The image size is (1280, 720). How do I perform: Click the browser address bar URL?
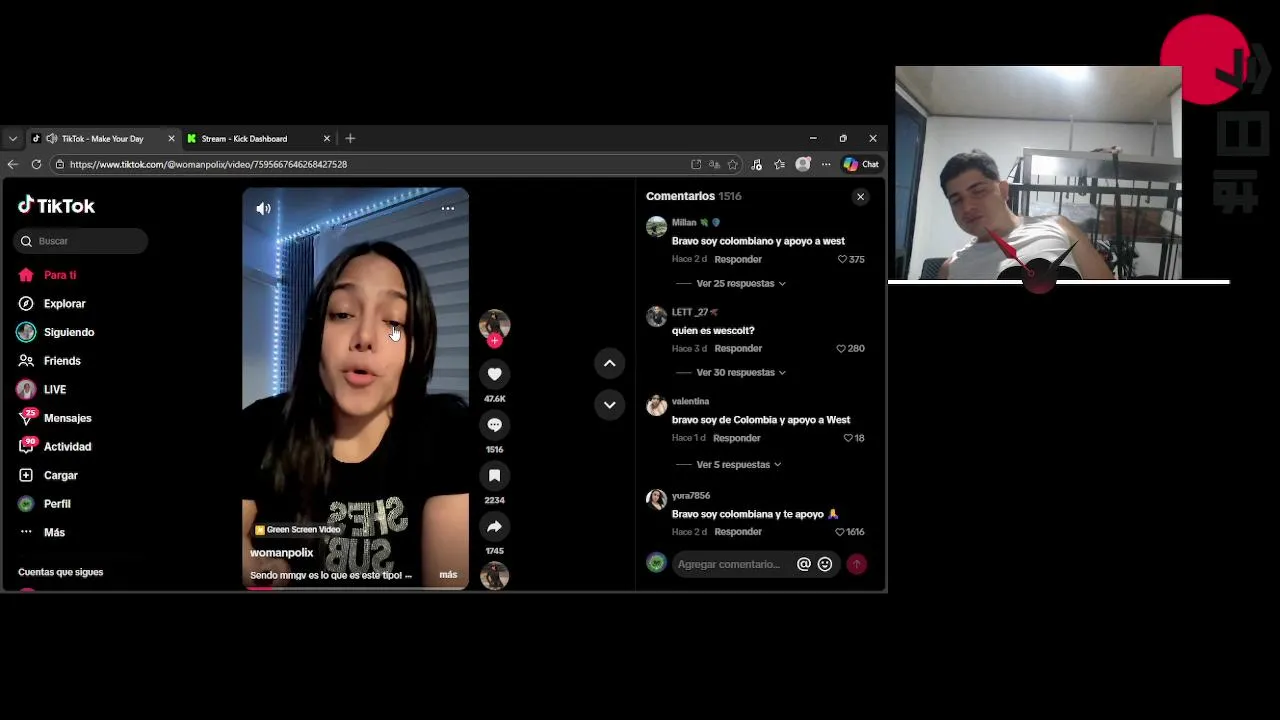208,165
